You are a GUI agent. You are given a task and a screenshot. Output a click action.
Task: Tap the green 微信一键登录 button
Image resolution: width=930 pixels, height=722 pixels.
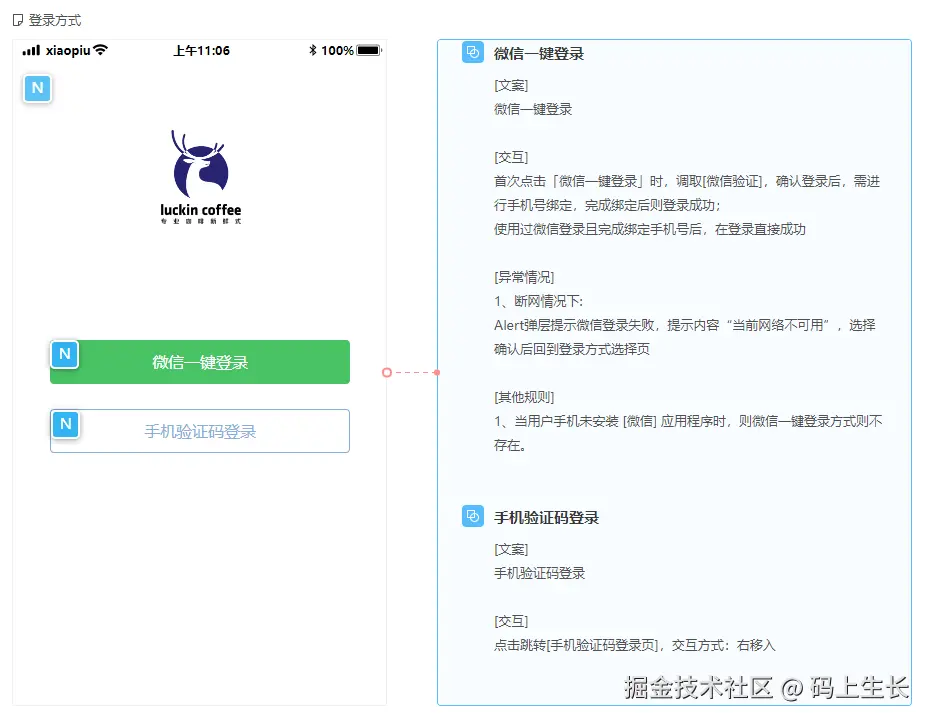click(x=200, y=362)
